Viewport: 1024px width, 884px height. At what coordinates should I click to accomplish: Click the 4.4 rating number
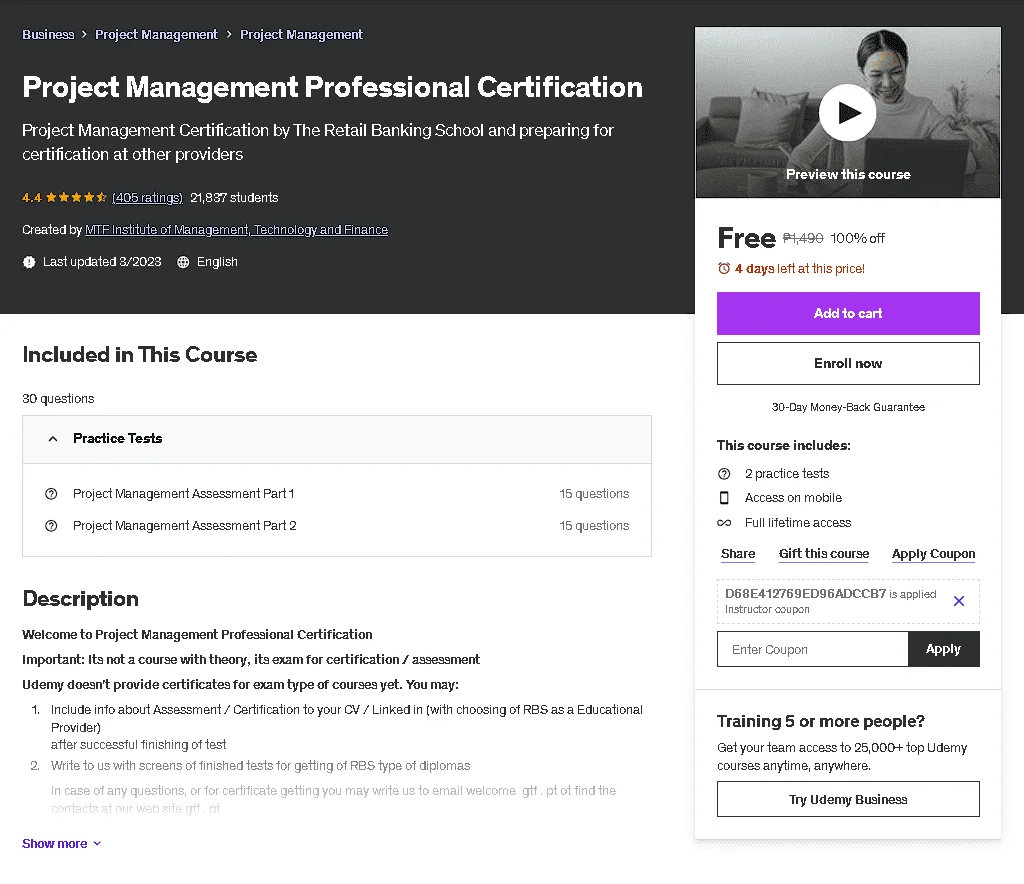click(x=31, y=198)
